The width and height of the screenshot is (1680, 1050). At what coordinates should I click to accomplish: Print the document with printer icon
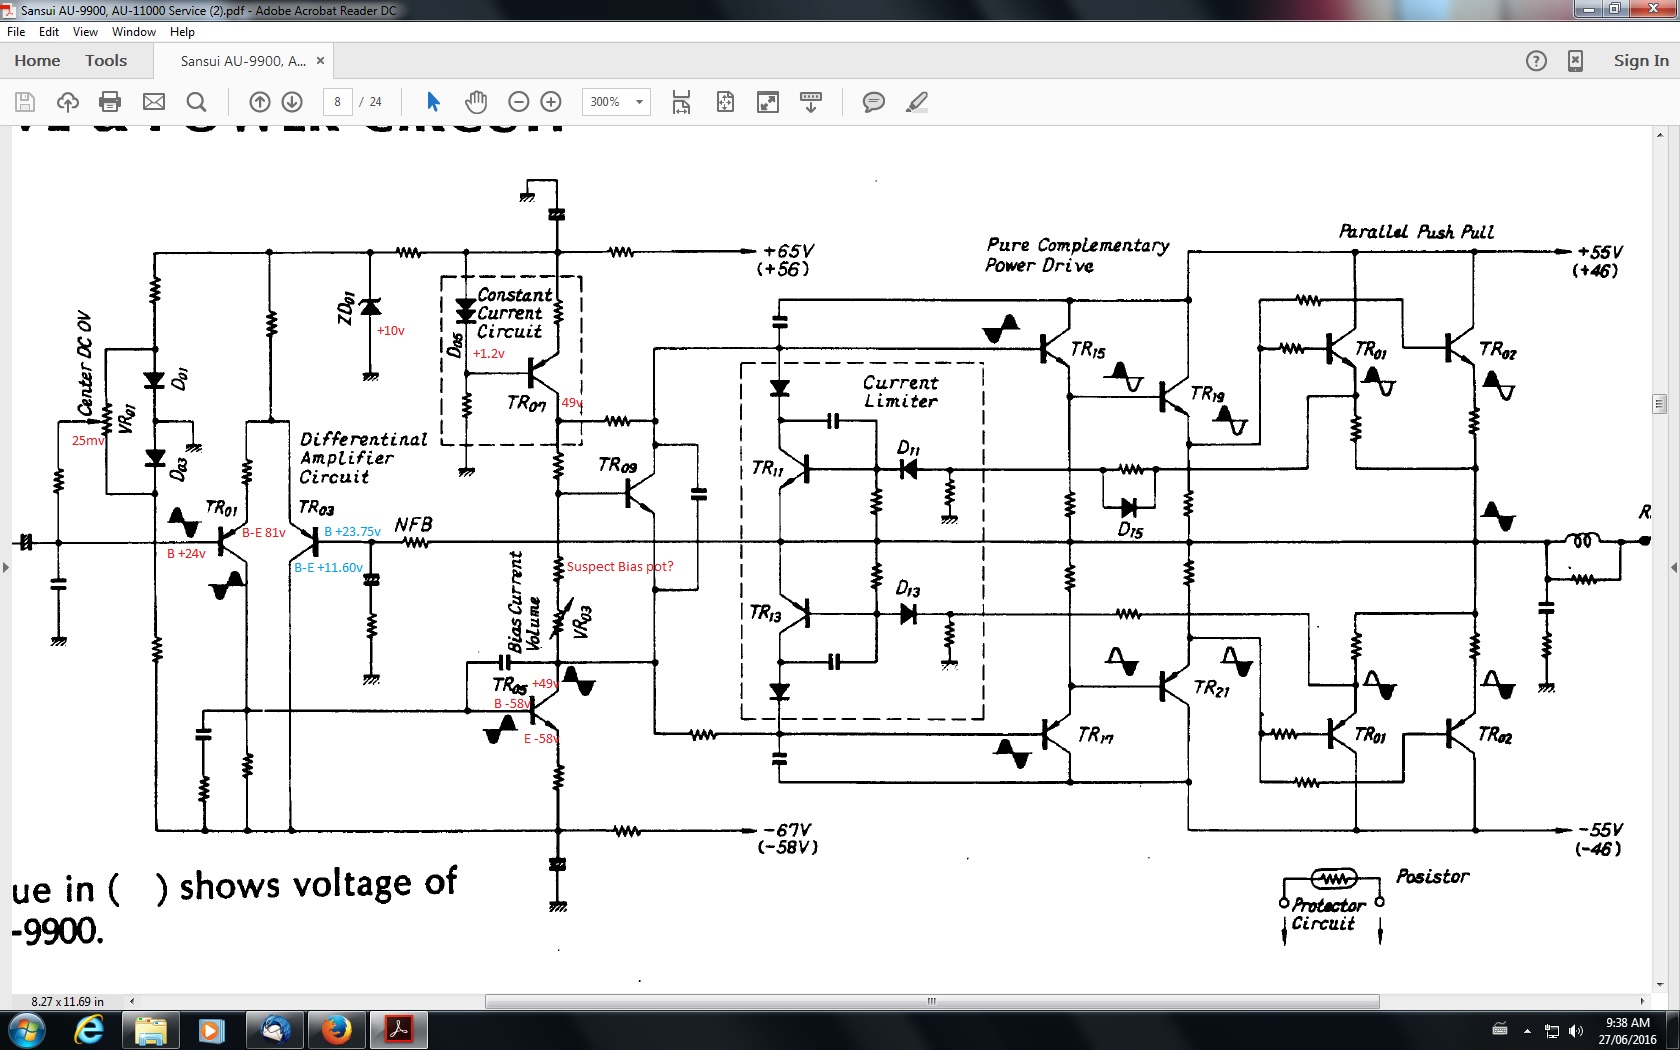point(110,102)
